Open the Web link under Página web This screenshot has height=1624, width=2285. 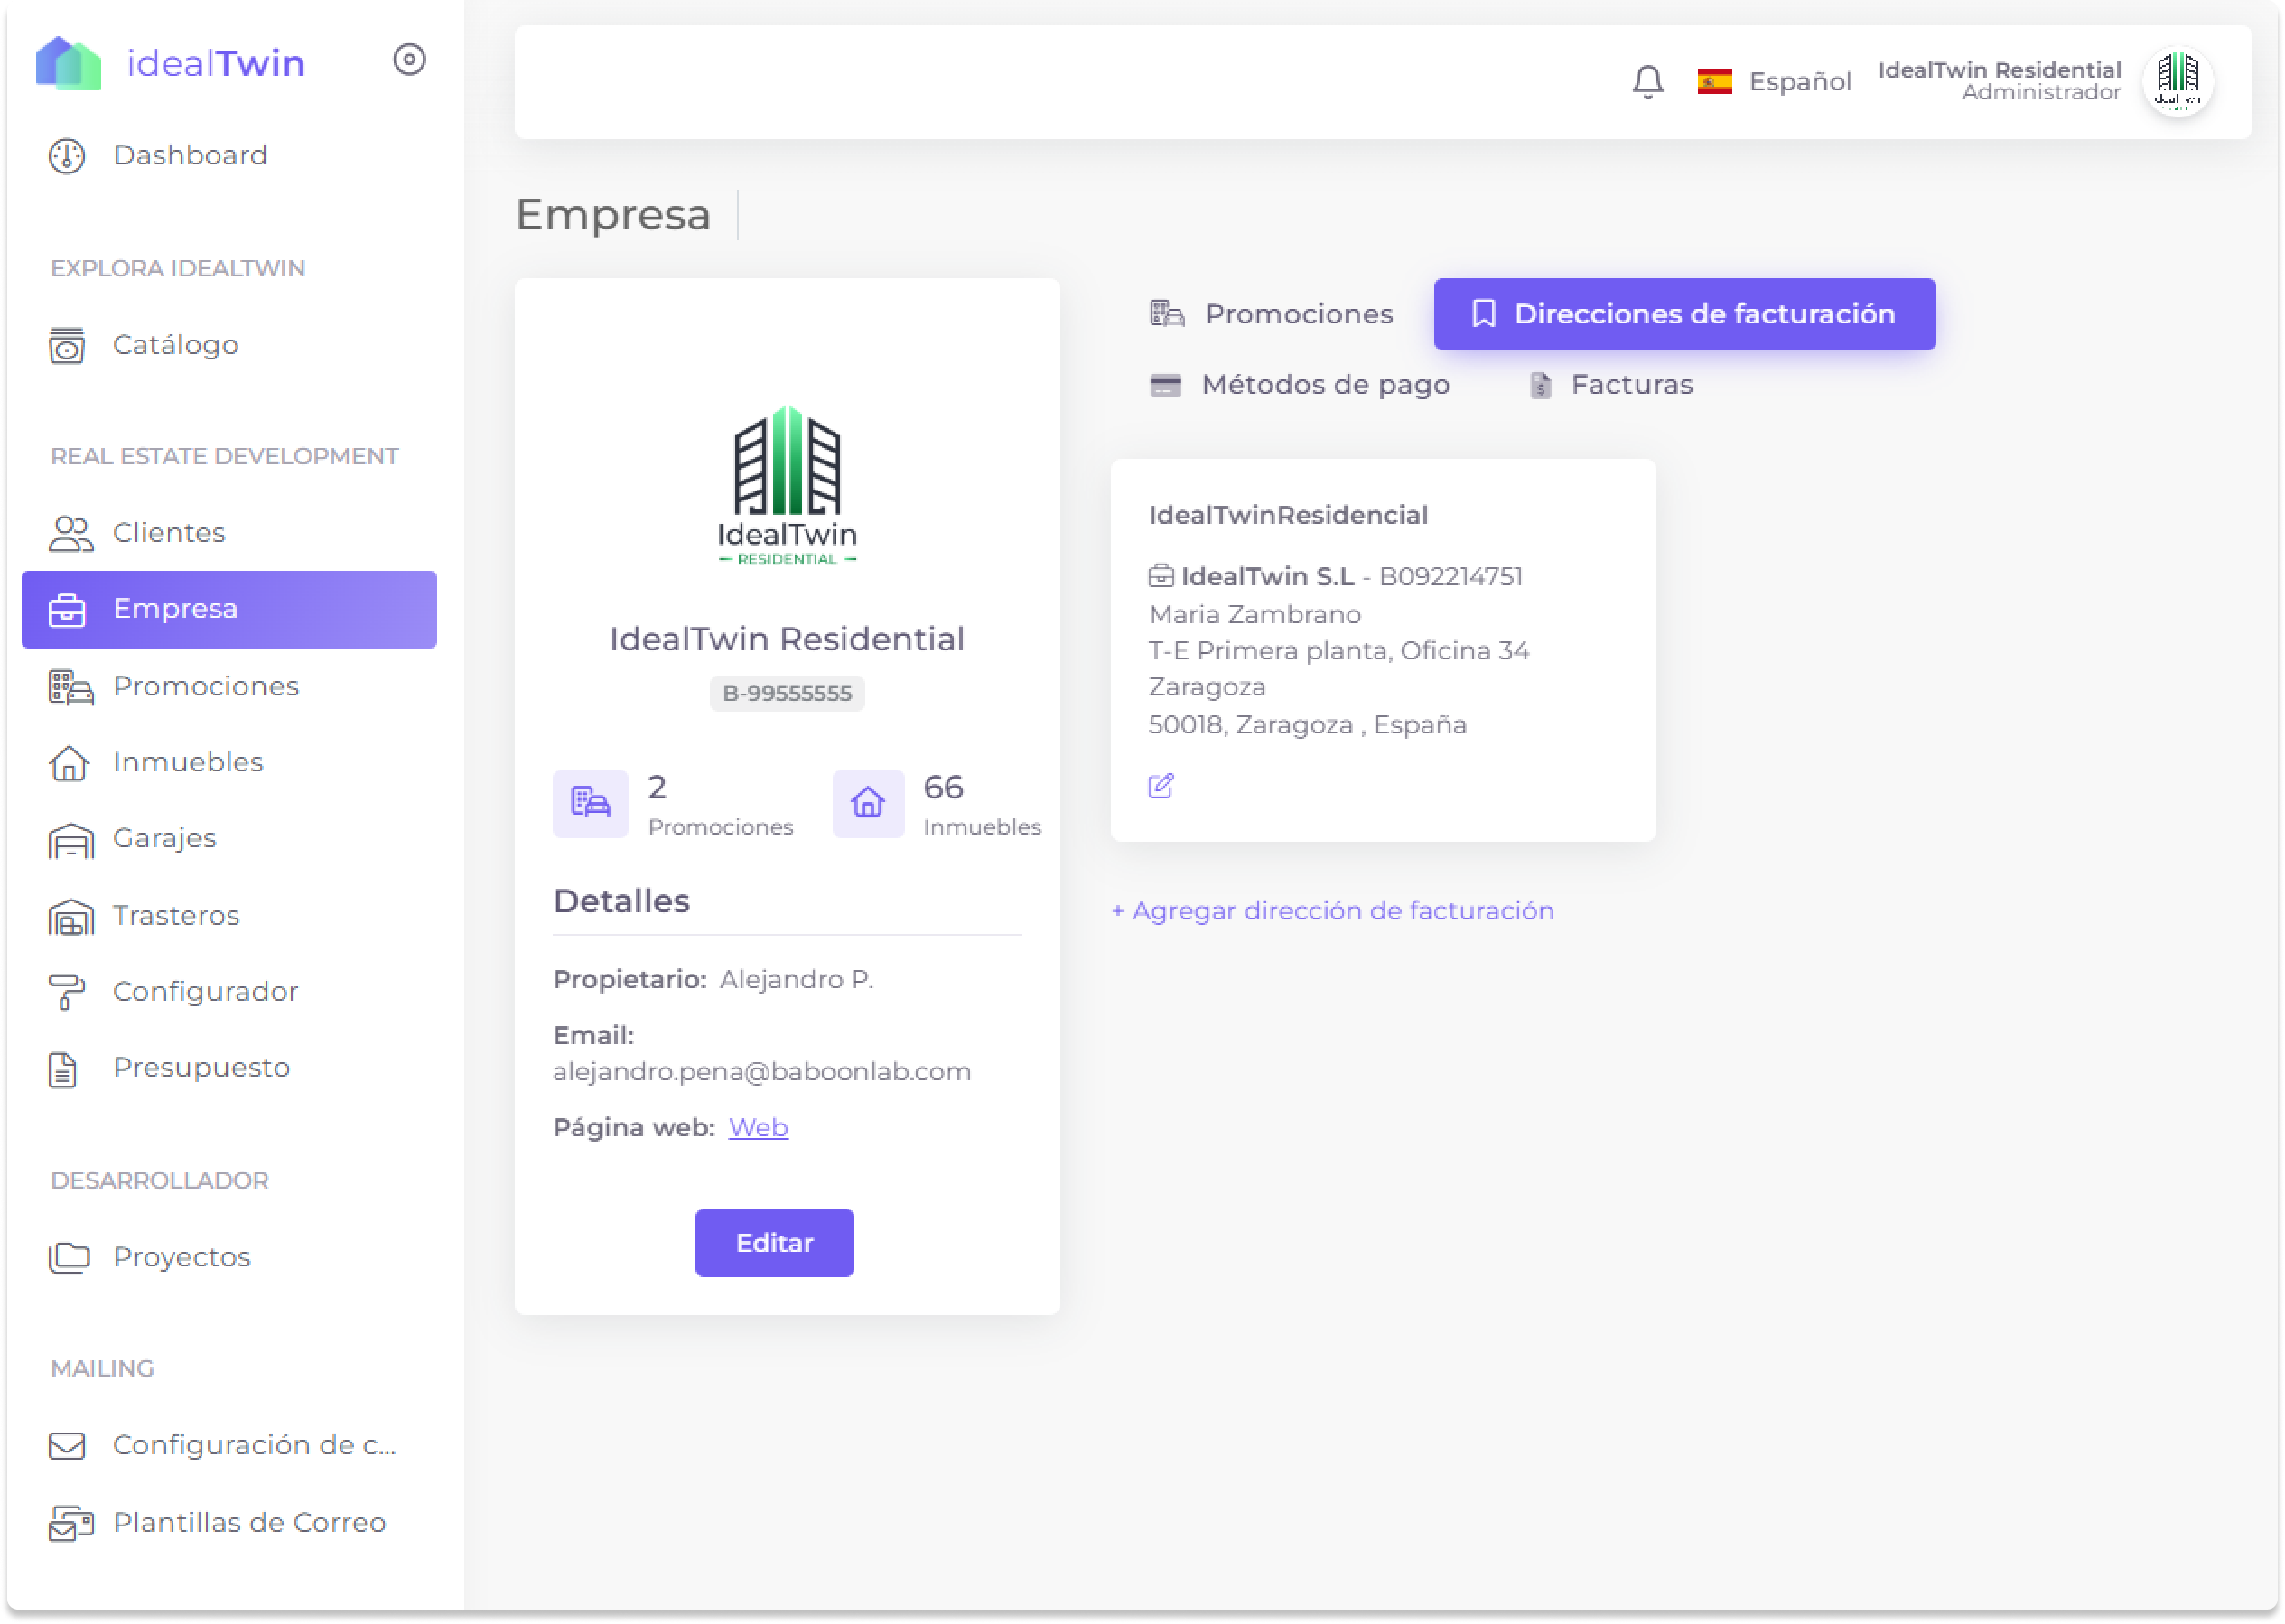(x=758, y=1127)
